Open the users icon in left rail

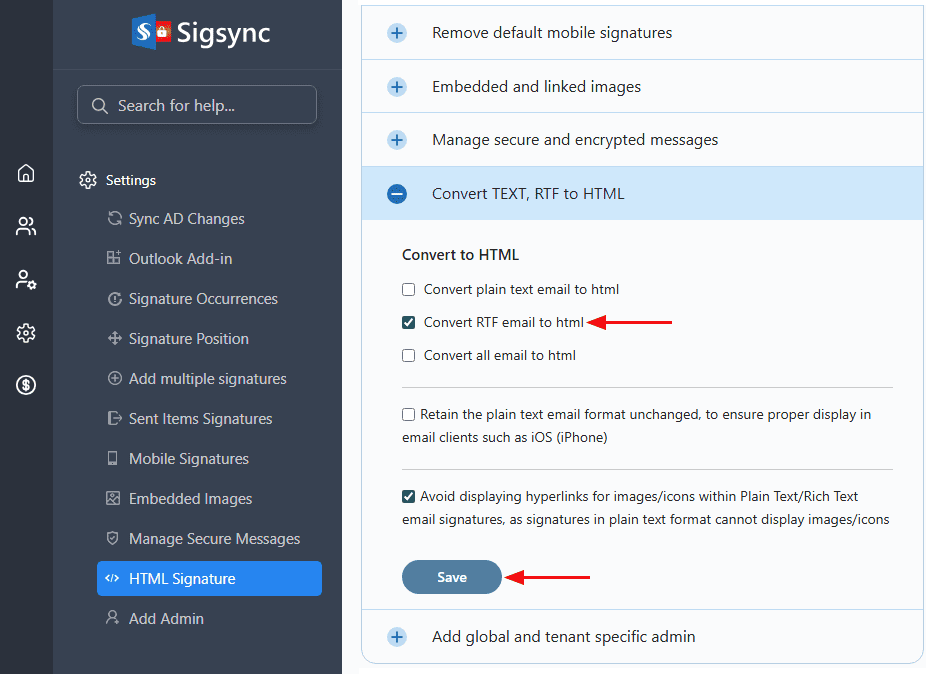coord(26,226)
